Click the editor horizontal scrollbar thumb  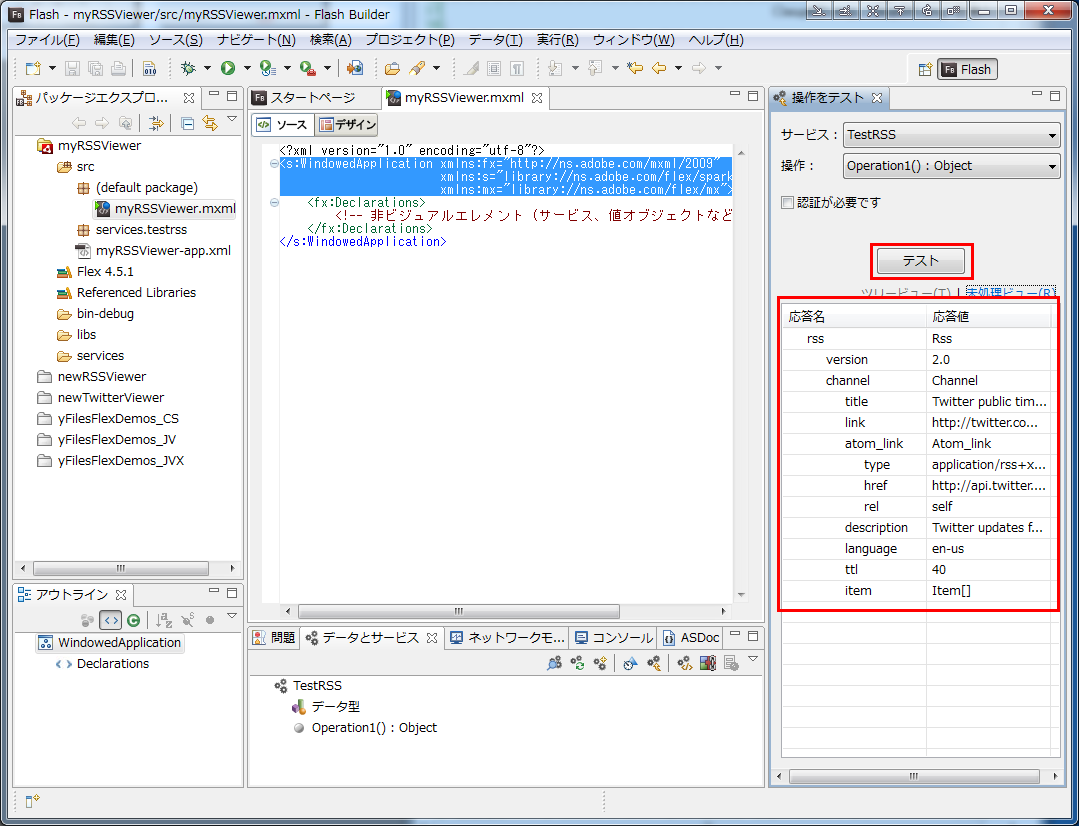(x=459, y=611)
